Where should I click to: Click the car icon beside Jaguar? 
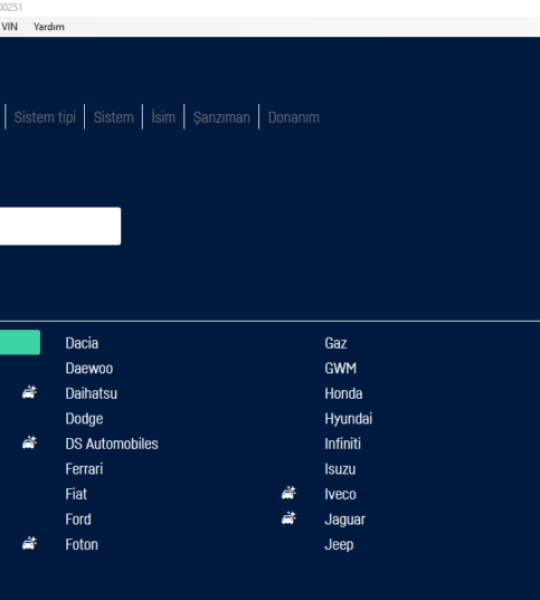coord(289,518)
